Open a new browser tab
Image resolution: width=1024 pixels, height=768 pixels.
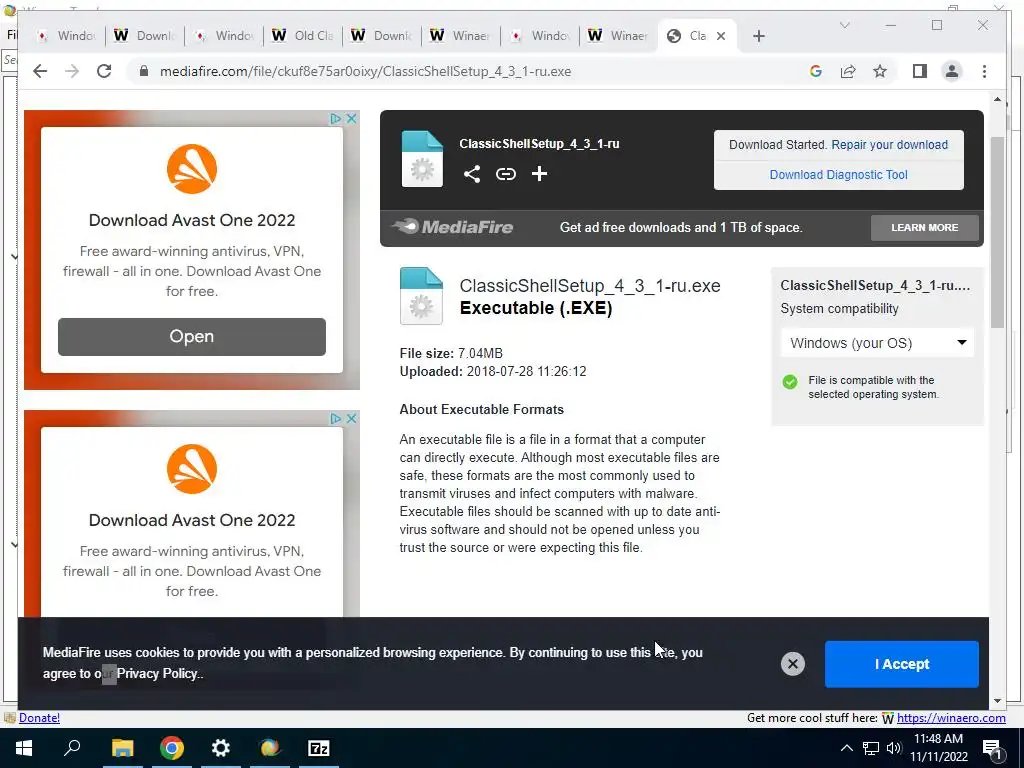[x=758, y=36]
